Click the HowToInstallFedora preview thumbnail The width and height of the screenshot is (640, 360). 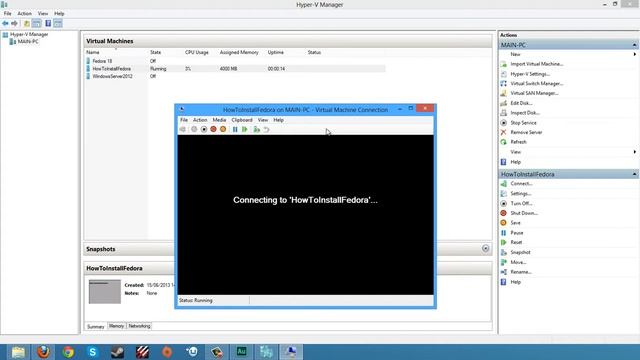click(x=105, y=291)
